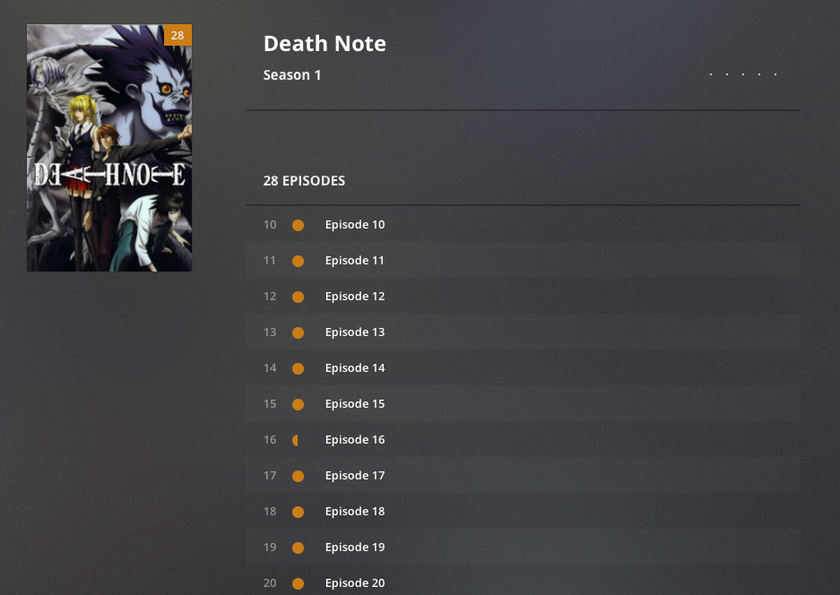840x595 pixels.
Task: Toggle the orange dot beside Episode 14
Action: tap(298, 369)
